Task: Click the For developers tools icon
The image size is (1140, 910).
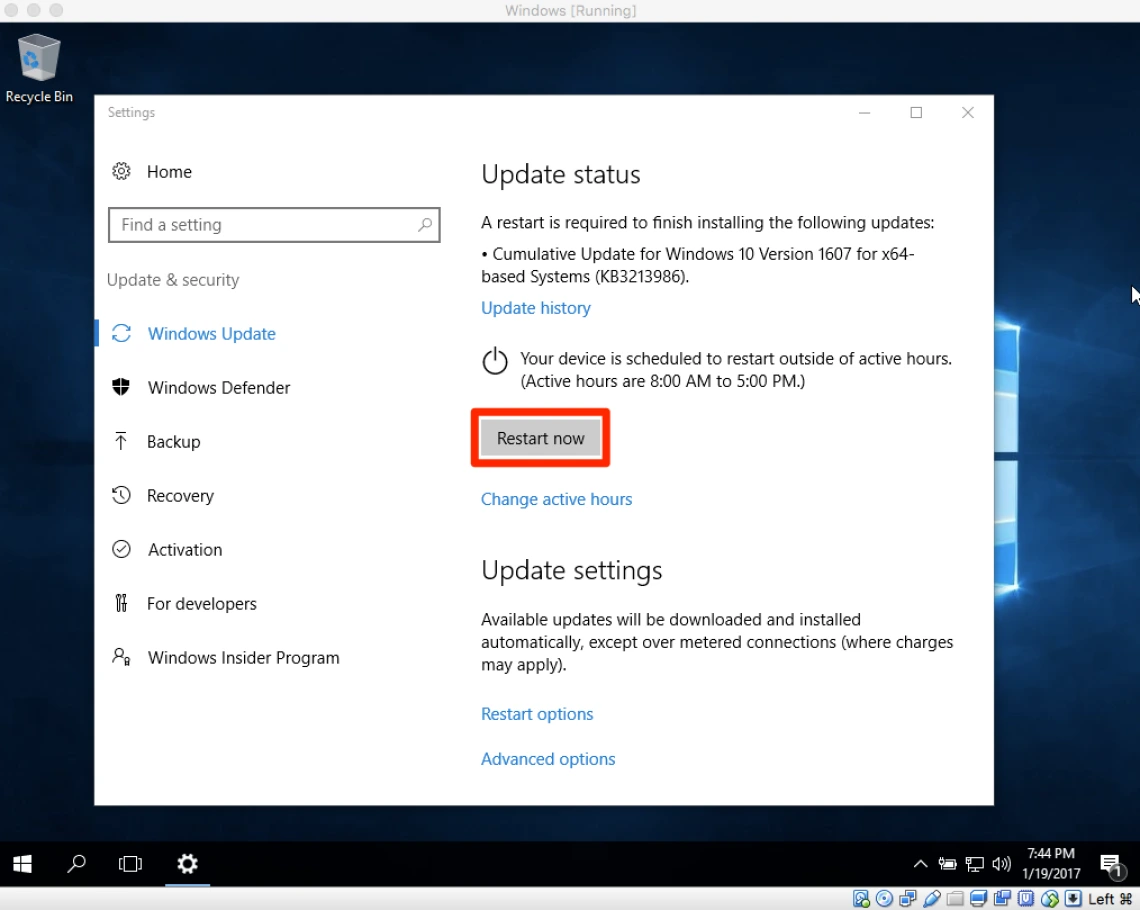Action: pos(121,603)
